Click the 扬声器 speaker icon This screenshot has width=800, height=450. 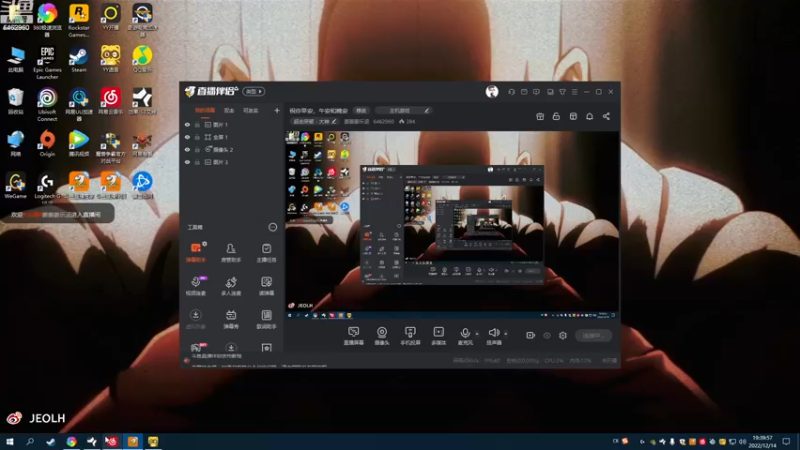[x=493, y=333]
